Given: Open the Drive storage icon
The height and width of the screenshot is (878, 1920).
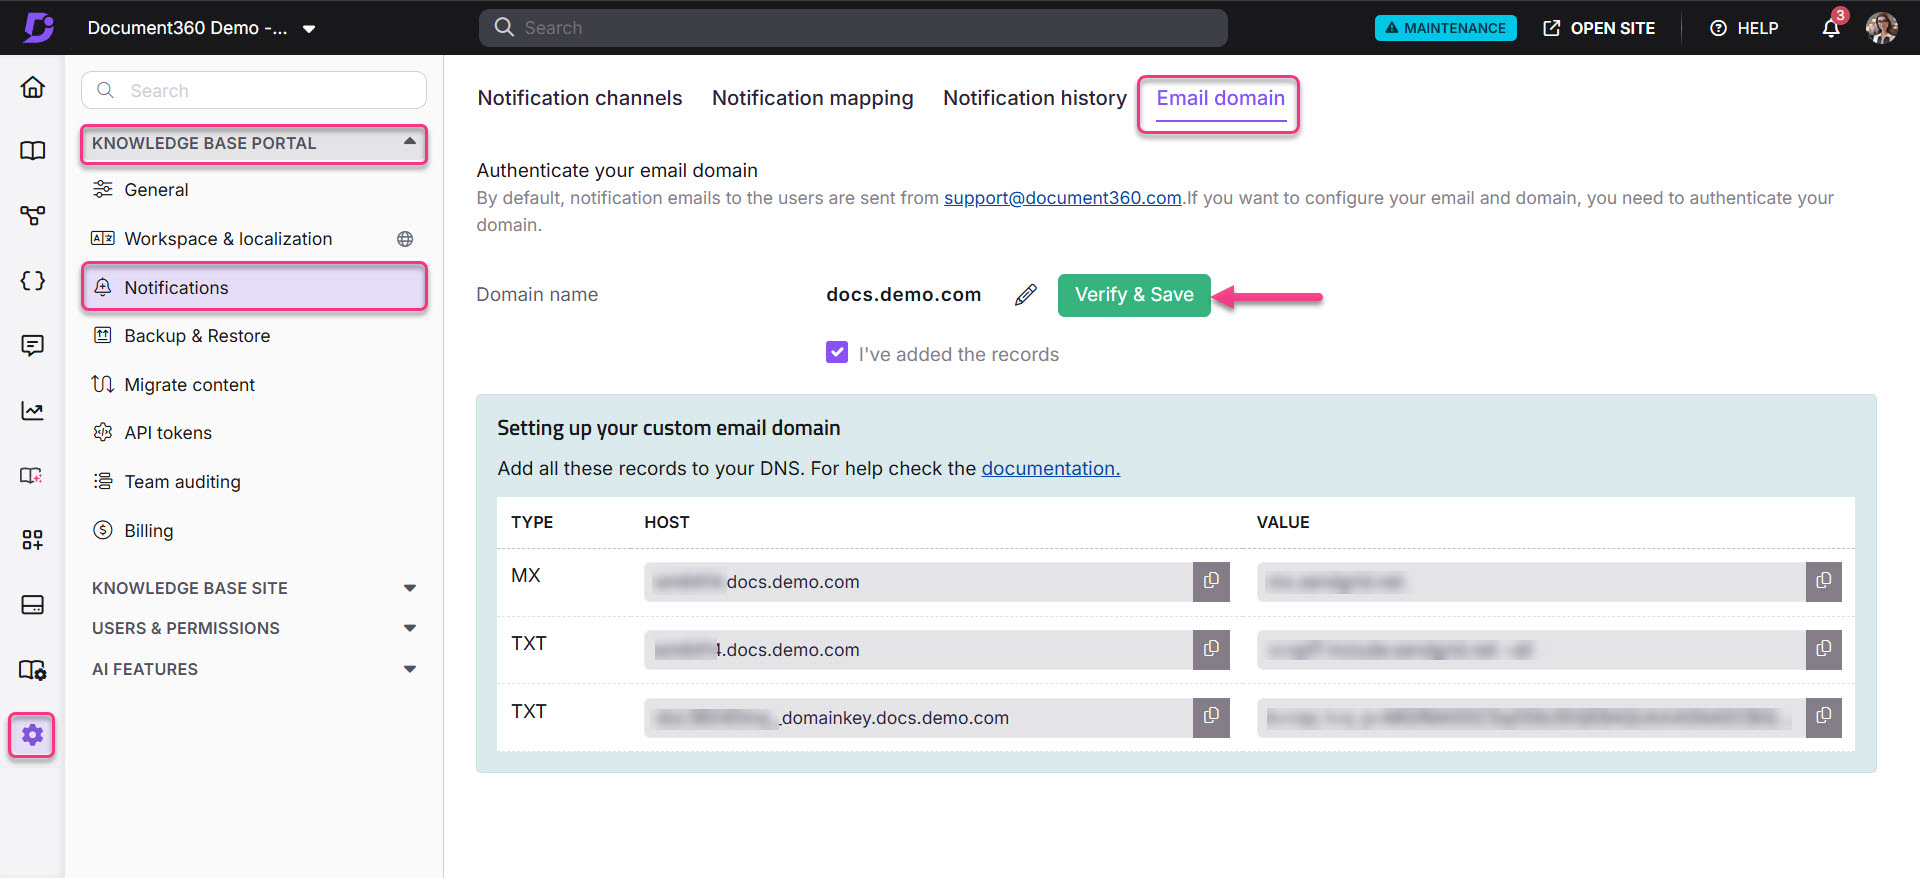Looking at the screenshot, I should tap(32, 605).
